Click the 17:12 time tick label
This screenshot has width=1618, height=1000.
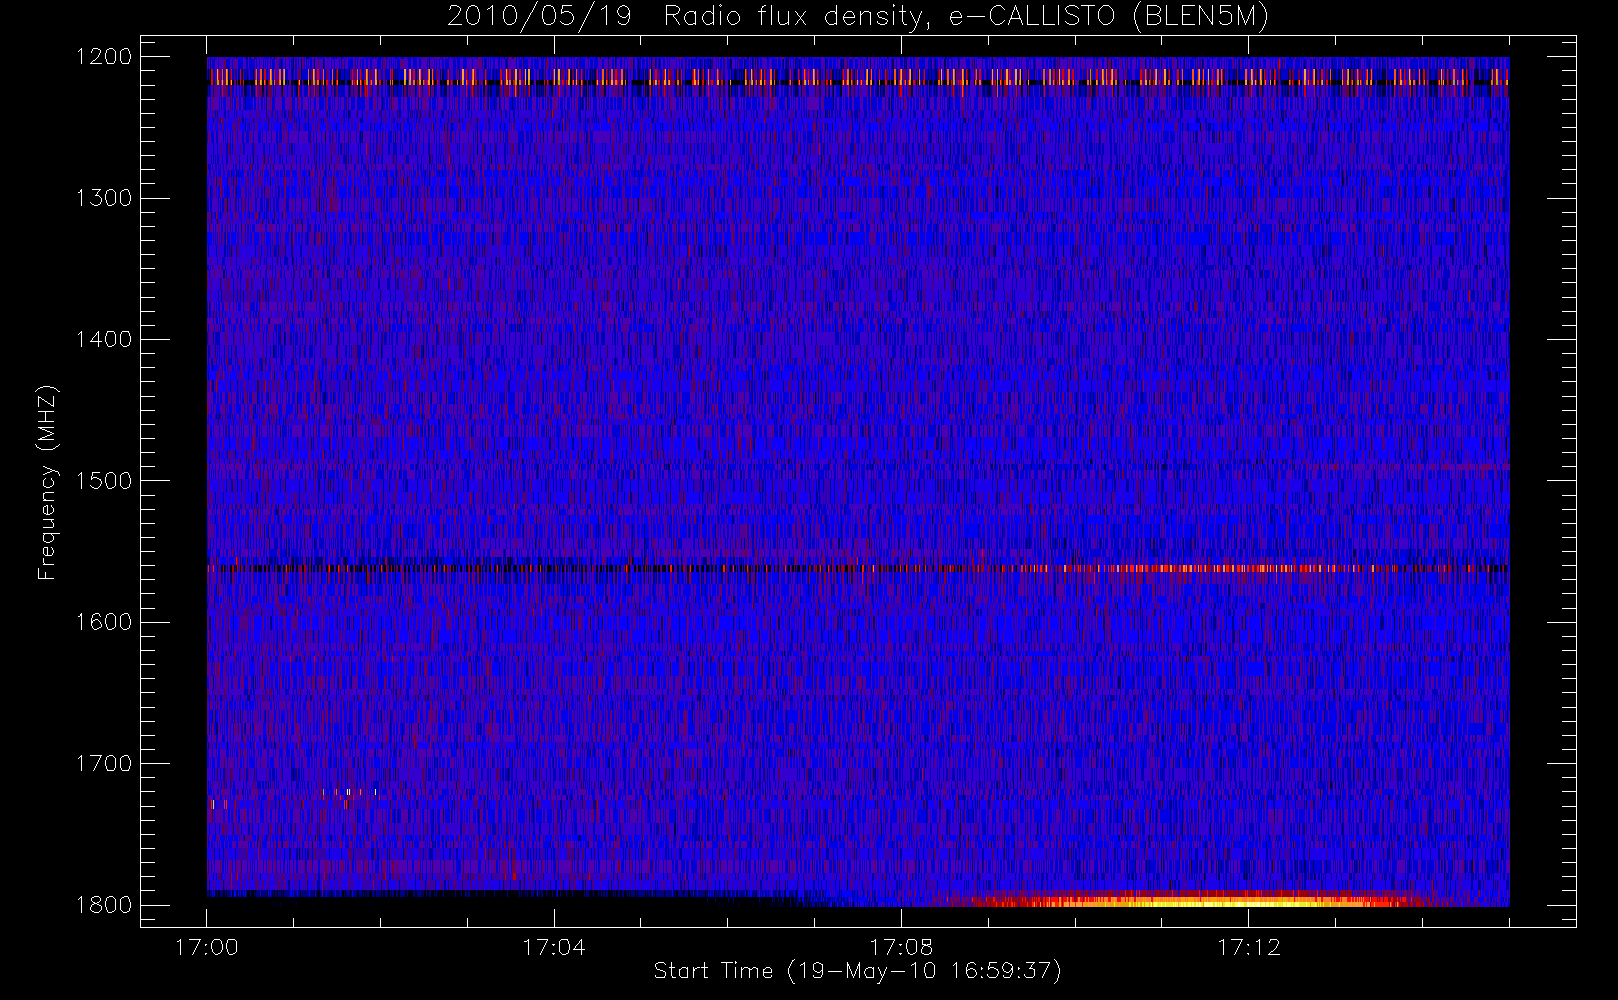click(x=1248, y=947)
